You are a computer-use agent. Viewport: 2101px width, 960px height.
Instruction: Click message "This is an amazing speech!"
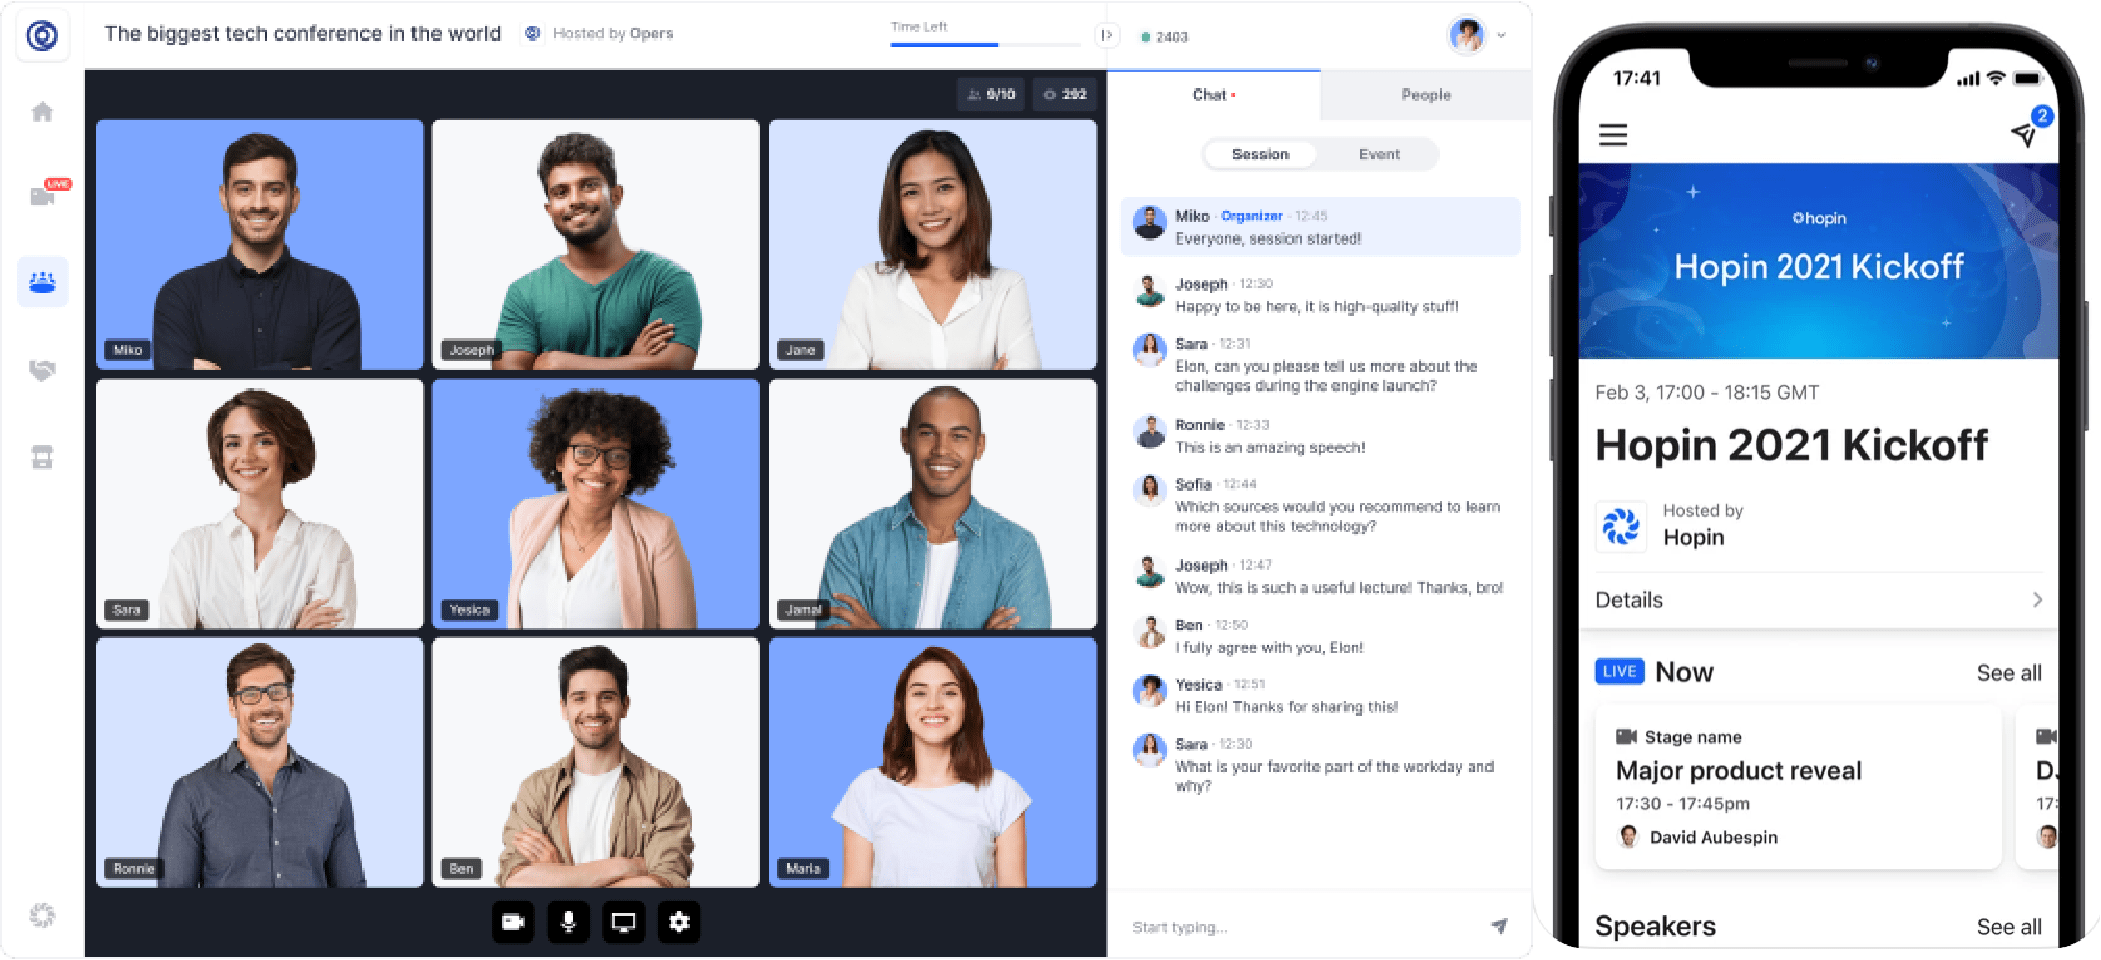click(1270, 448)
